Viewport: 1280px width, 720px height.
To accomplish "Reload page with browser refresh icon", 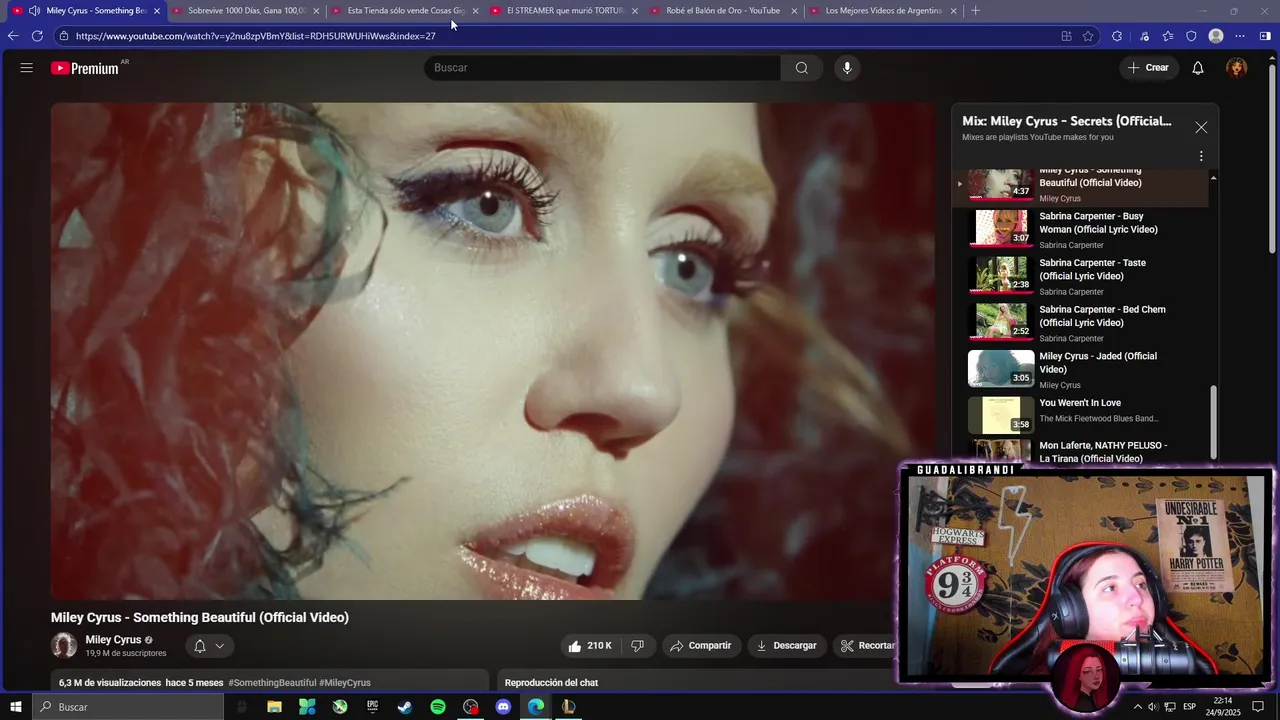I will pos(37,36).
